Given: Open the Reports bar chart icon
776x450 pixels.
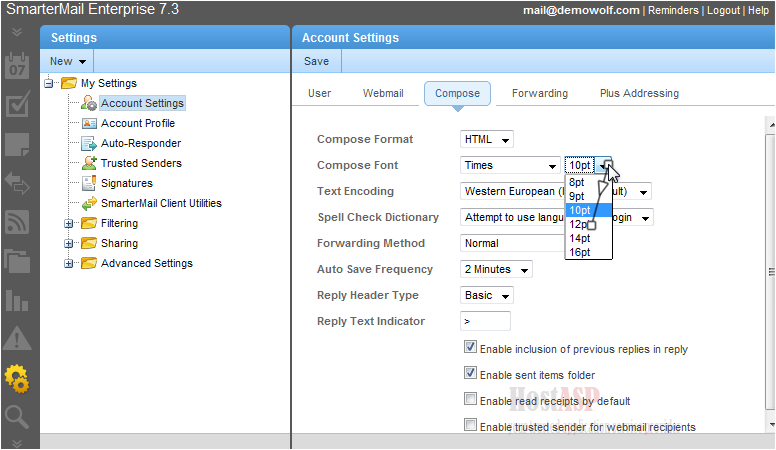Looking at the screenshot, I should (17, 300).
